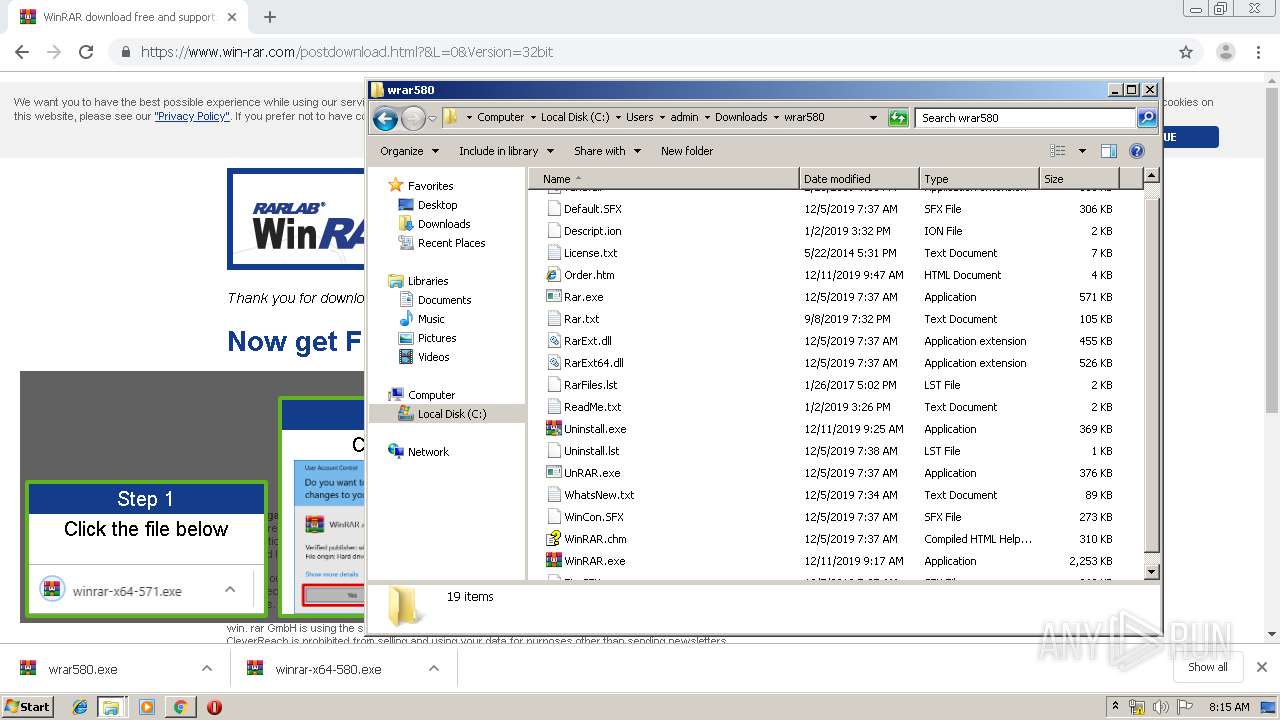The width and height of the screenshot is (1280, 720).
Task: Open the Privacy Policy link
Action: tap(192, 116)
